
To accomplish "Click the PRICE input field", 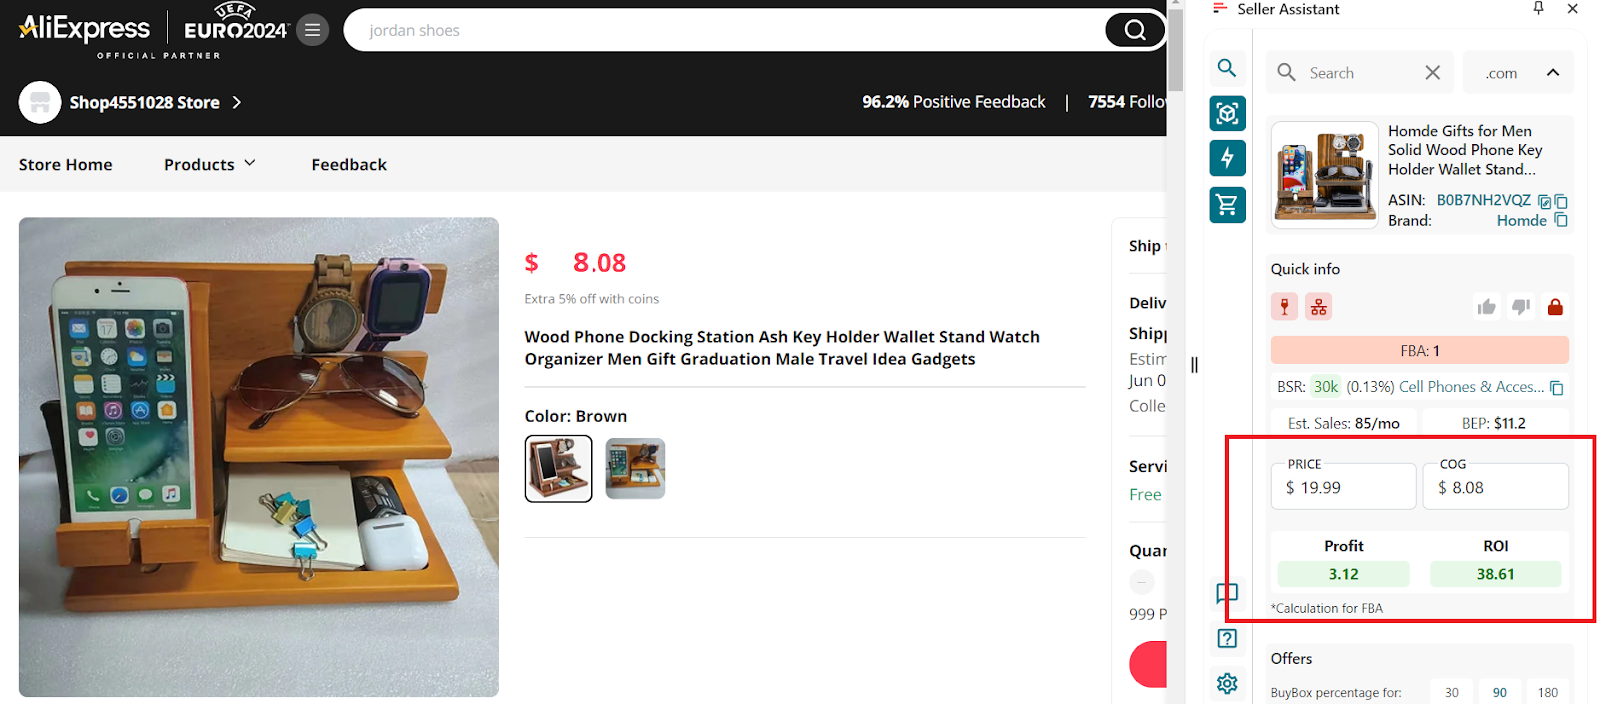I will coord(1343,489).
